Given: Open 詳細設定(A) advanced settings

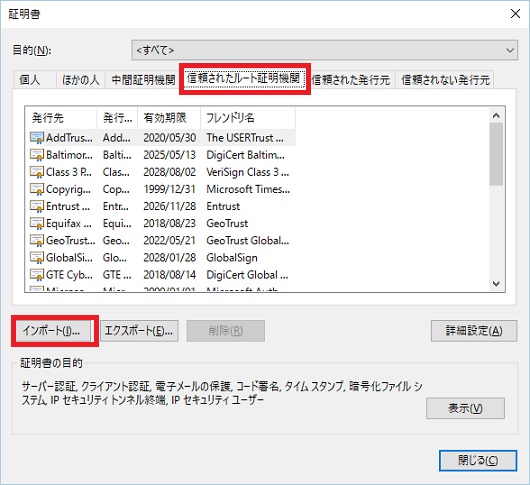Looking at the screenshot, I should (x=474, y=331).
